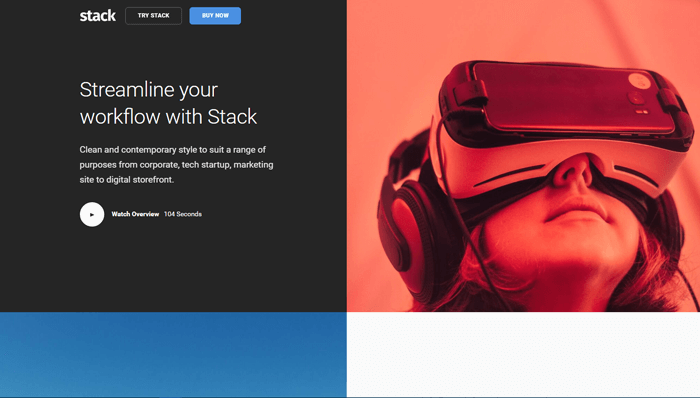The image size is (700, 398).
Task: Play the Watch Overview video
Action: coord(92,215)
